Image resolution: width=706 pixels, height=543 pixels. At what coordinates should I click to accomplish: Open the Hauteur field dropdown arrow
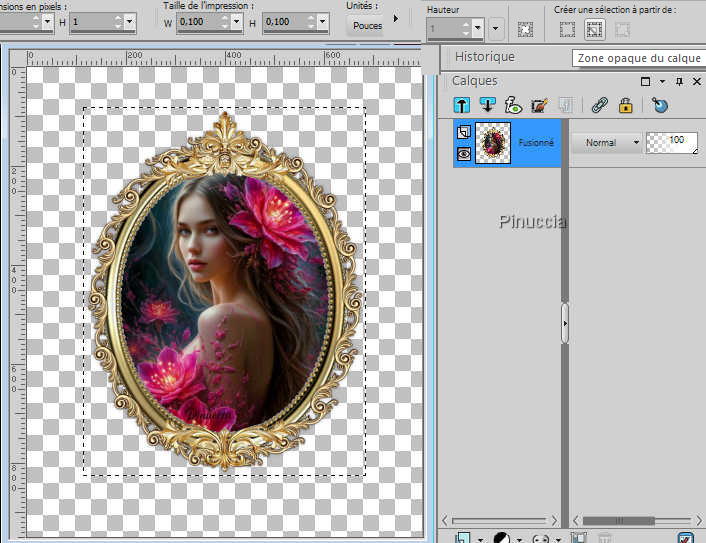[477, 29]
